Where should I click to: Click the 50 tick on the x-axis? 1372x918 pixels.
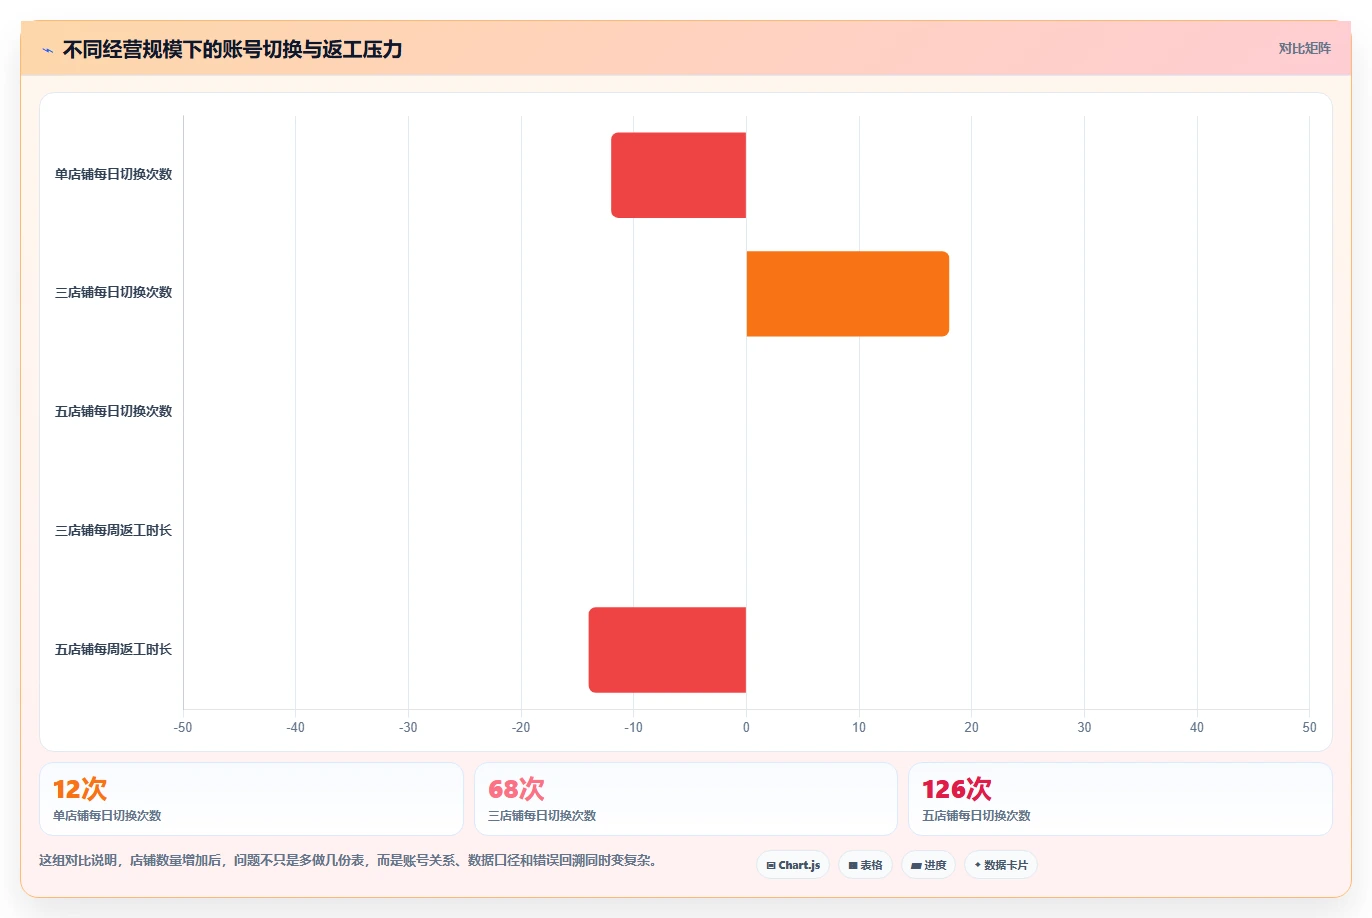[1309, 727]
